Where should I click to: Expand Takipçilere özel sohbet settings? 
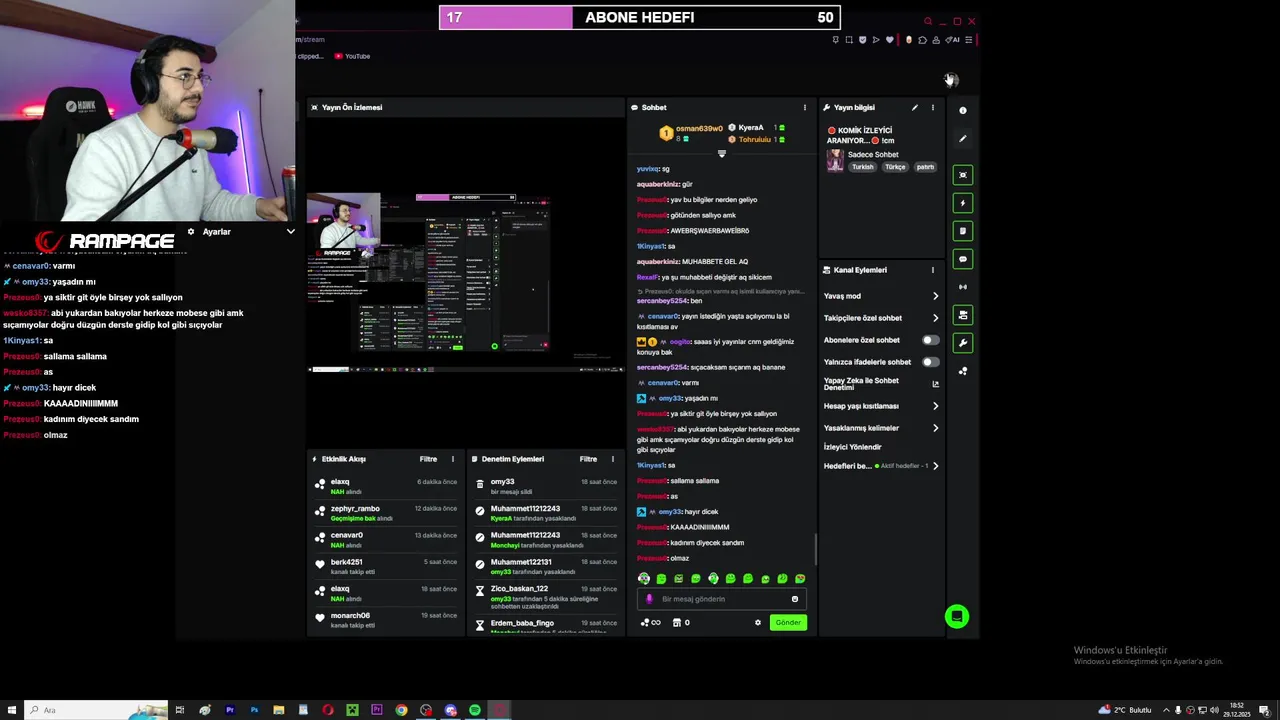tap(935, 318)
